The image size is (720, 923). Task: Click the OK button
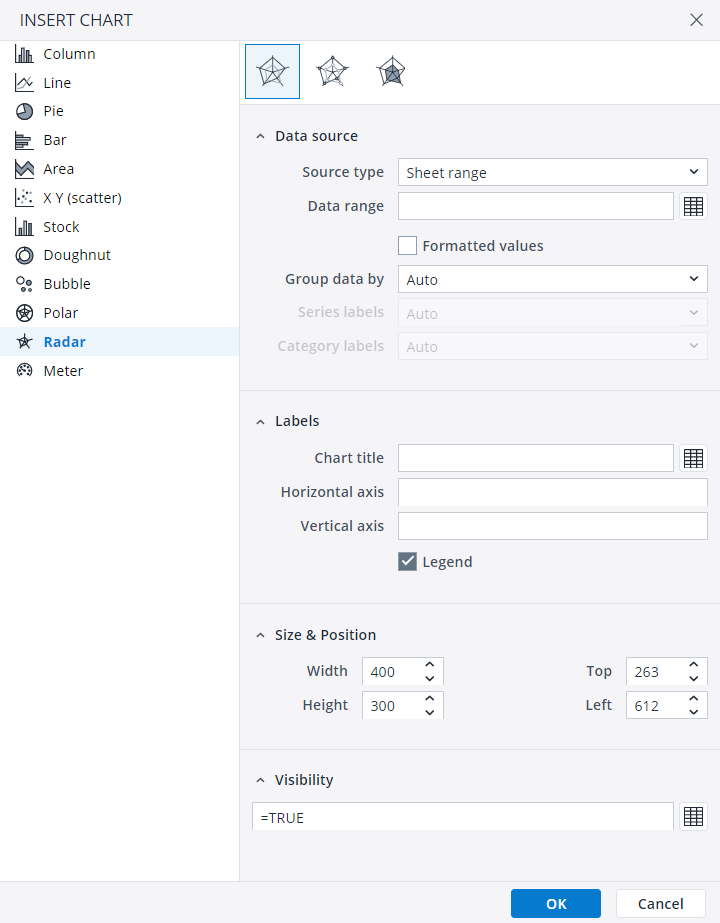pos(555,904)
